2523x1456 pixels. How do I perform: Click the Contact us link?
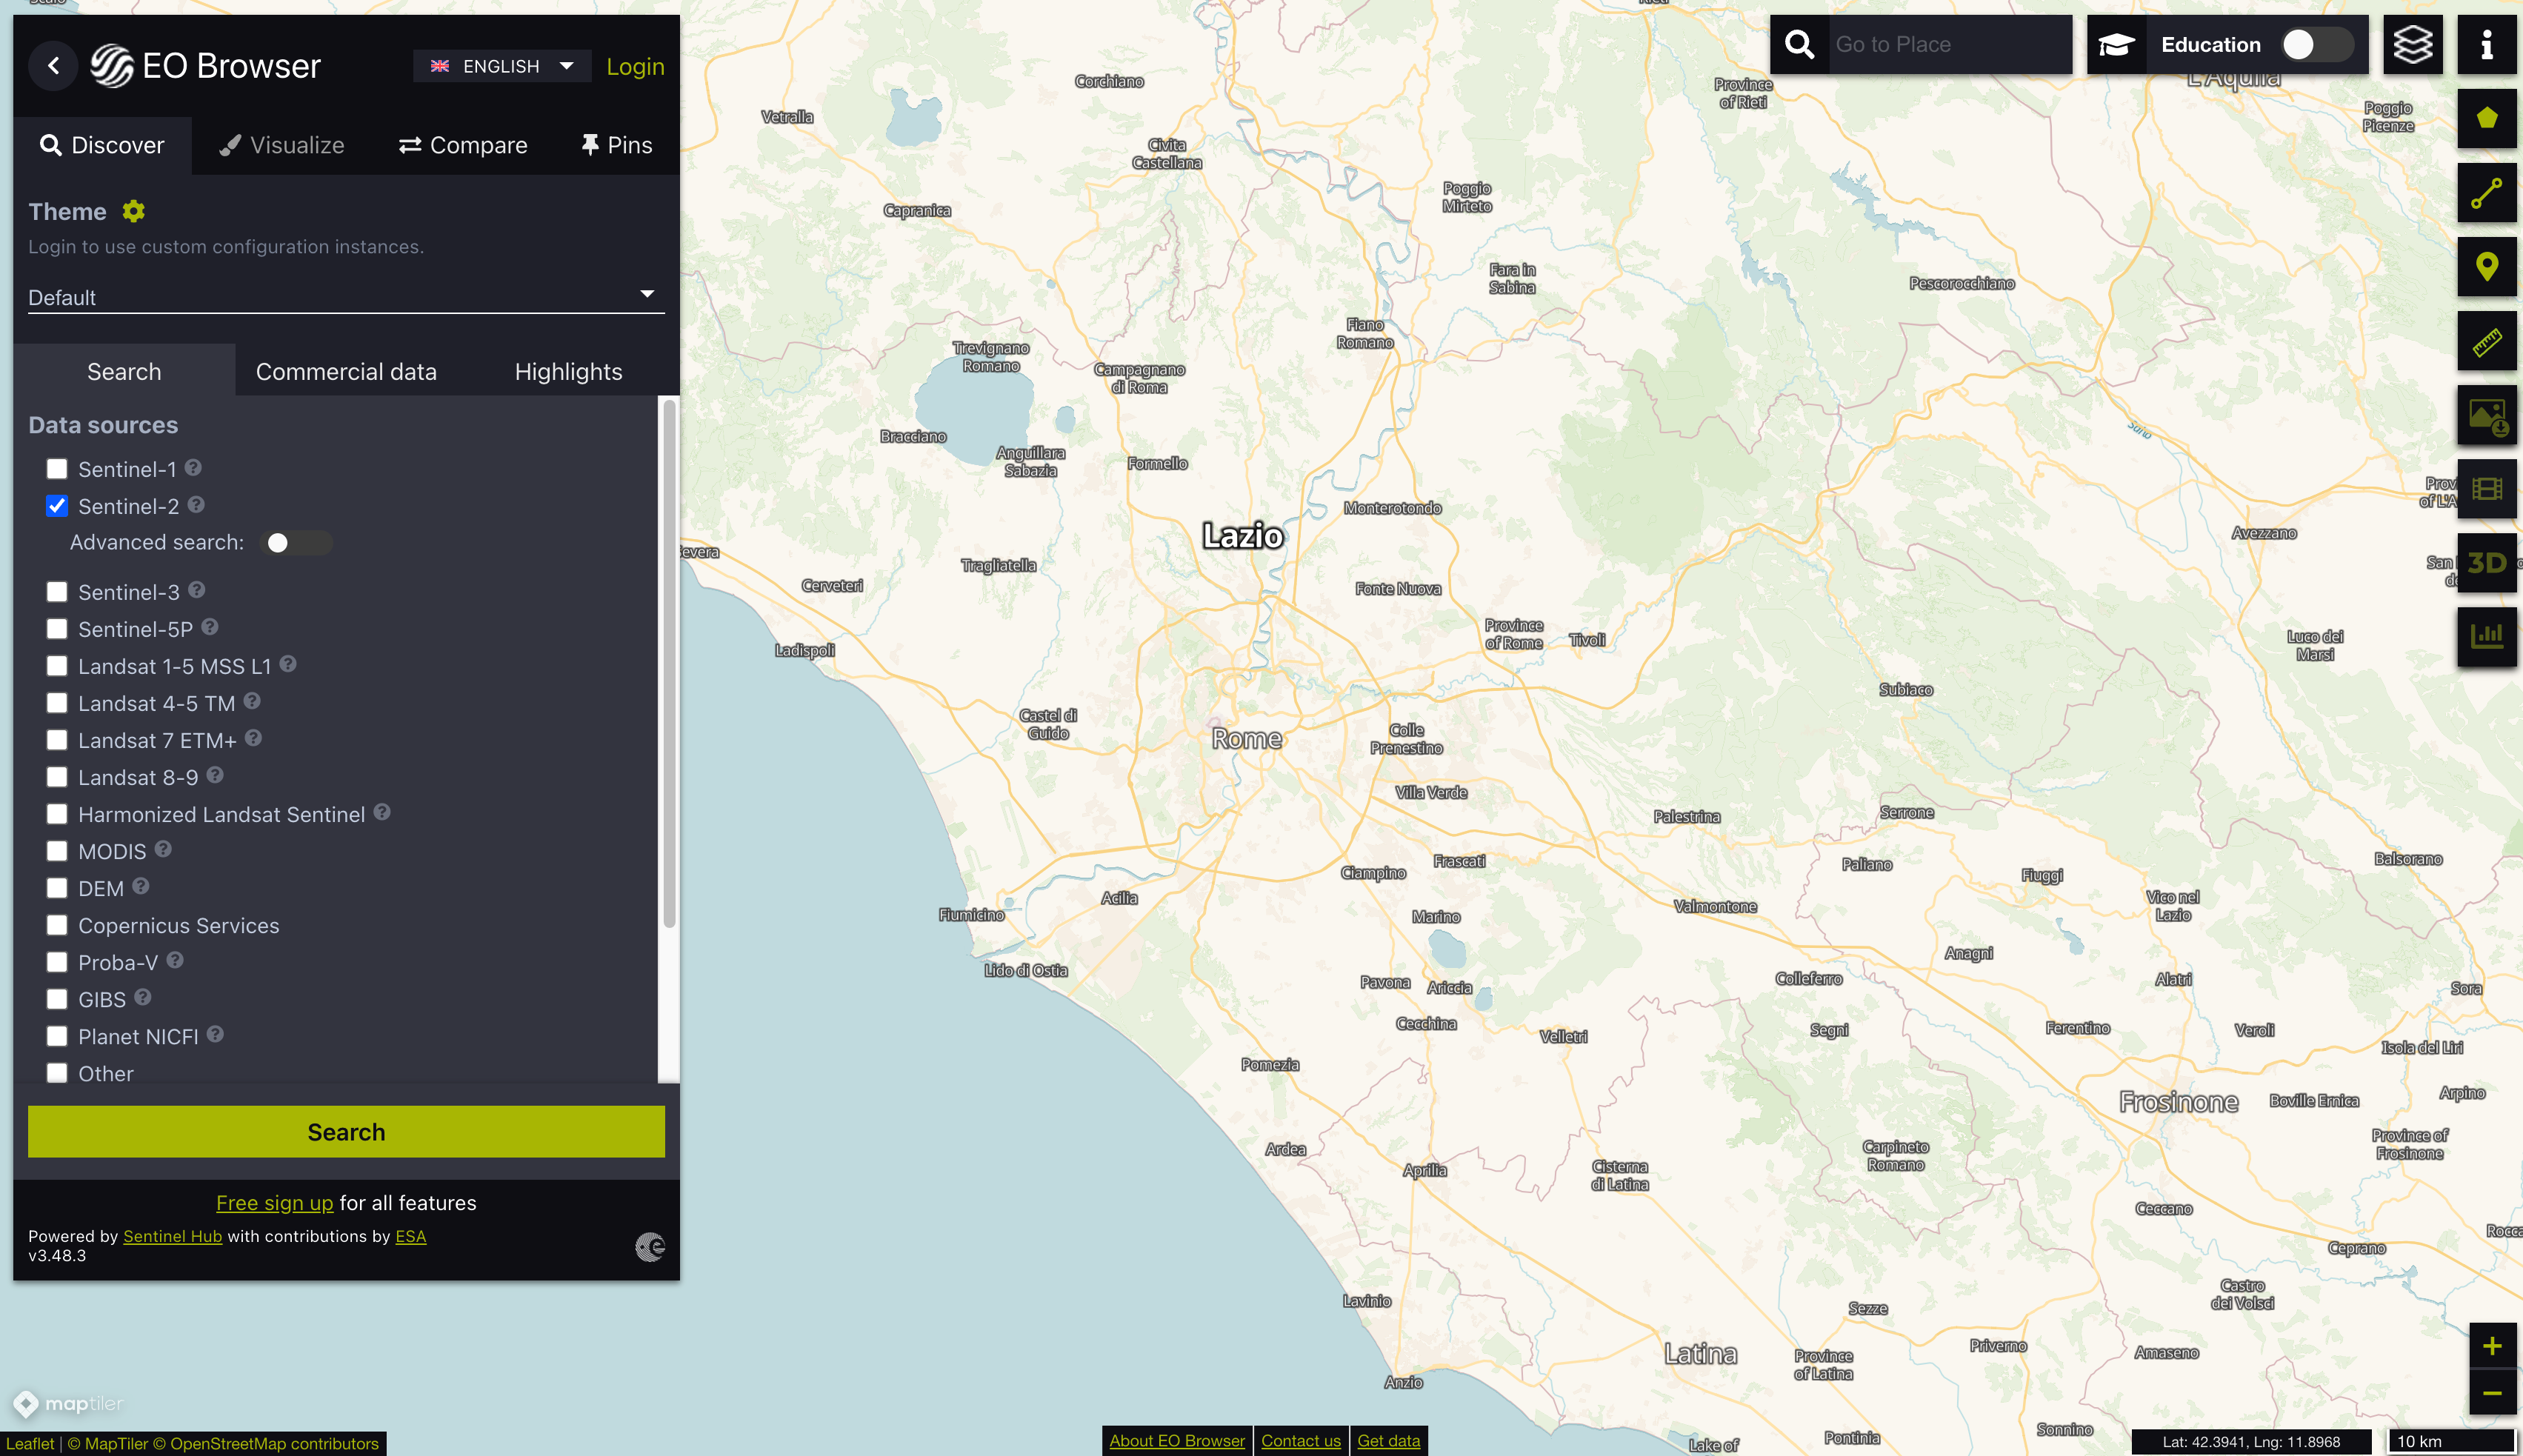[x=1300, y=1440]
